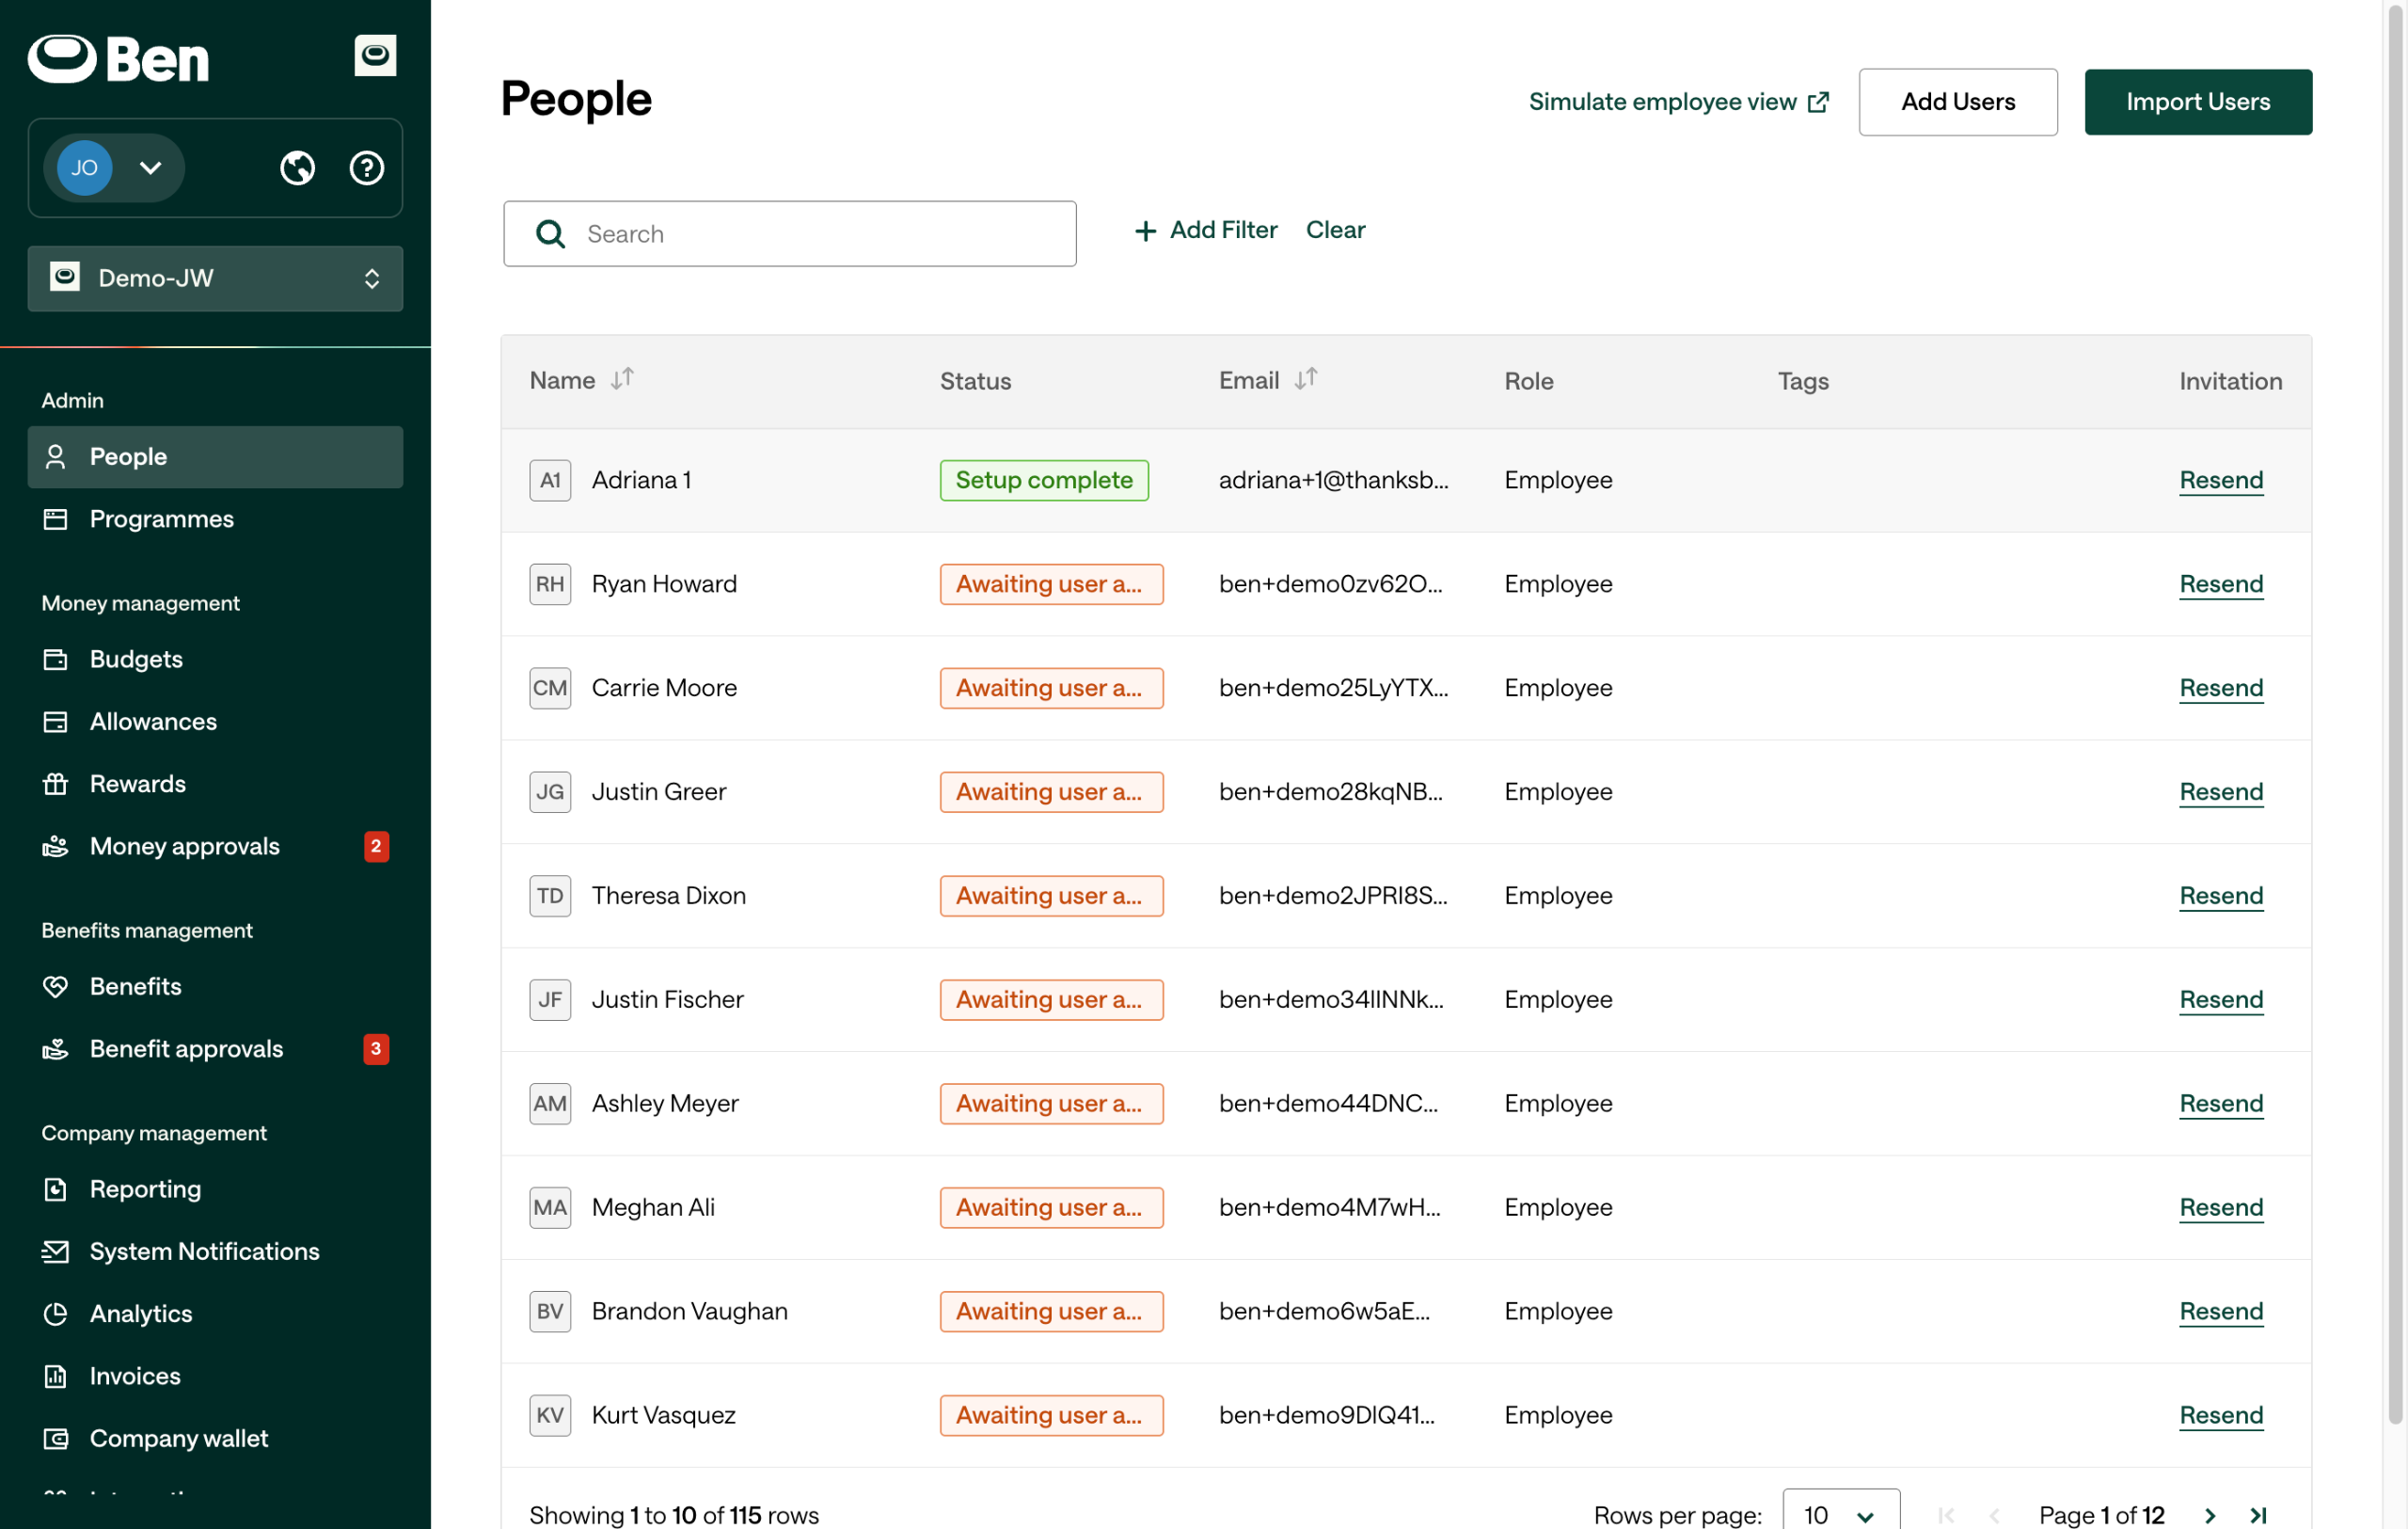Viewport: 2408px width, 1529px height.
Task: Resend invitation for Ryan Howard
Action: point(2220,584)
